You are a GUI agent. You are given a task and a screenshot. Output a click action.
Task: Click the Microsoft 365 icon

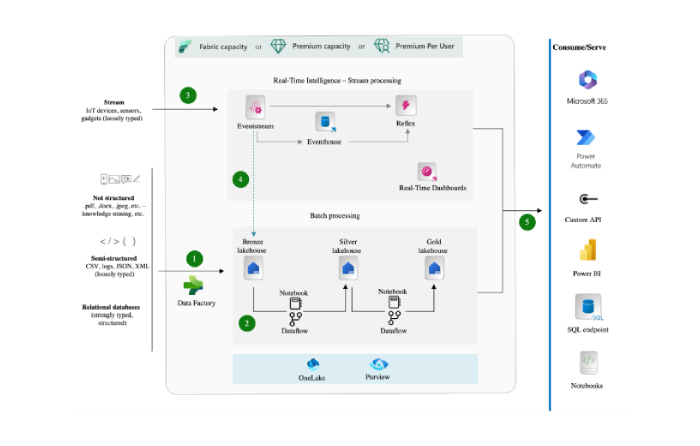coord(588,81)
